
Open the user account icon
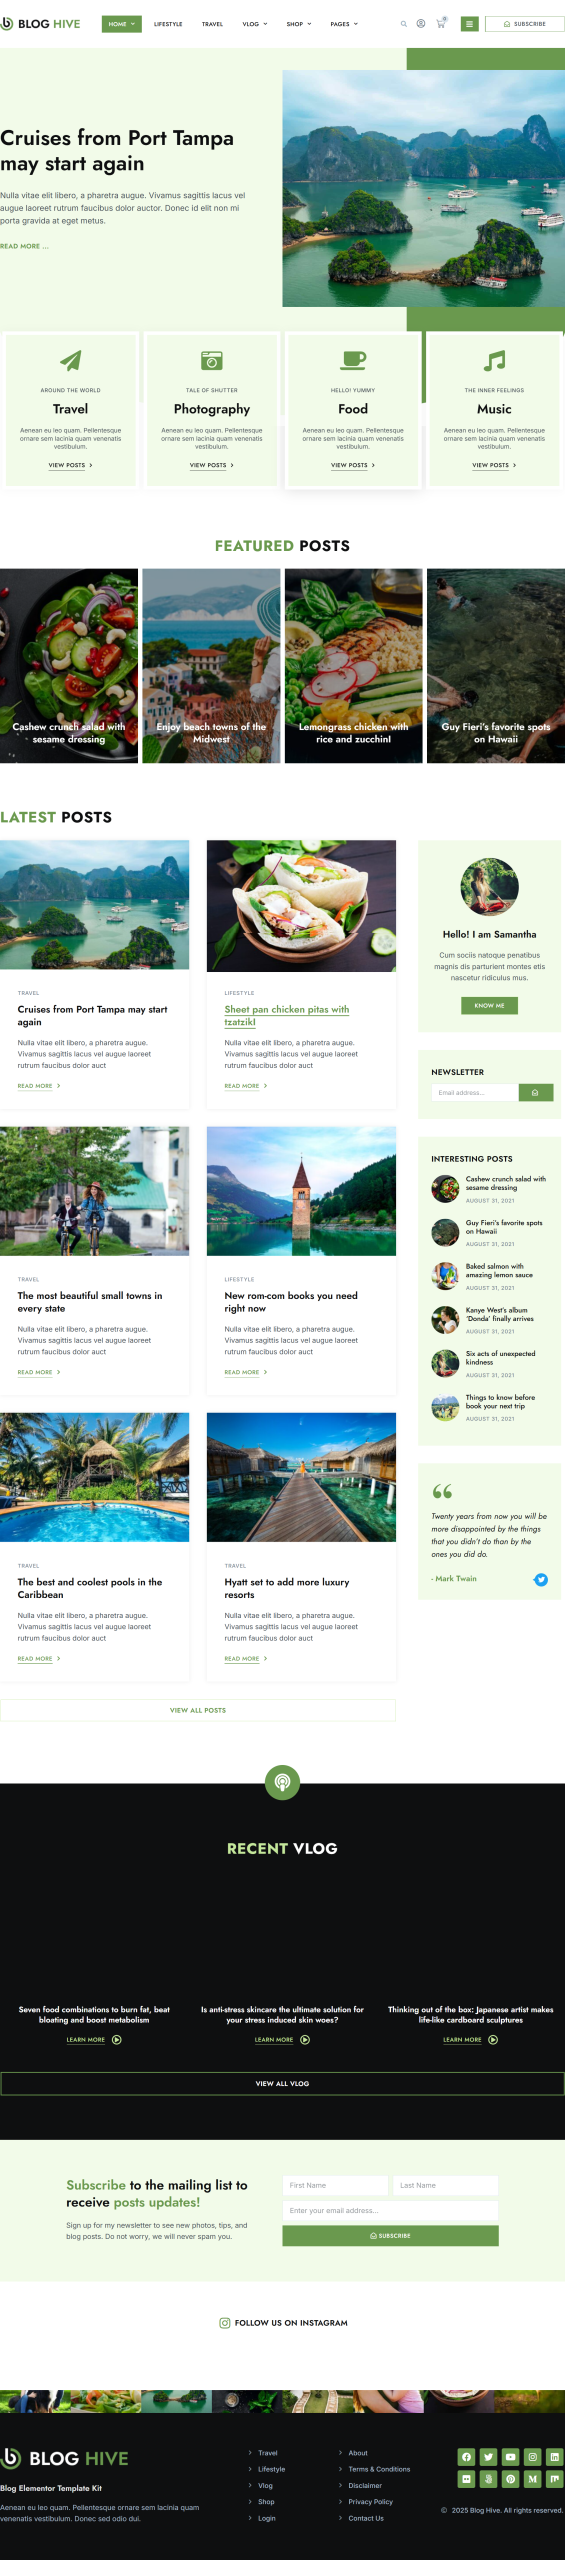pyautogui.click(x=421, y=24)
